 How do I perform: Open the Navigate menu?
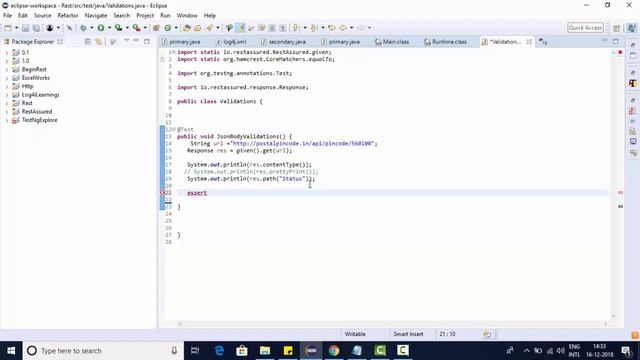tap(96, 16)
